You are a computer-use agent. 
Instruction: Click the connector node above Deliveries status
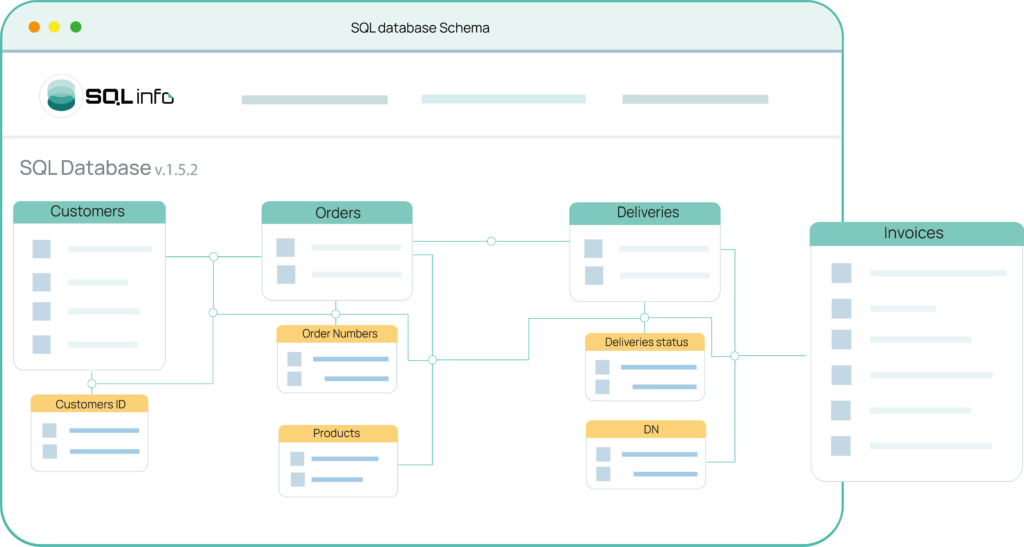click(x=645, y=318)
